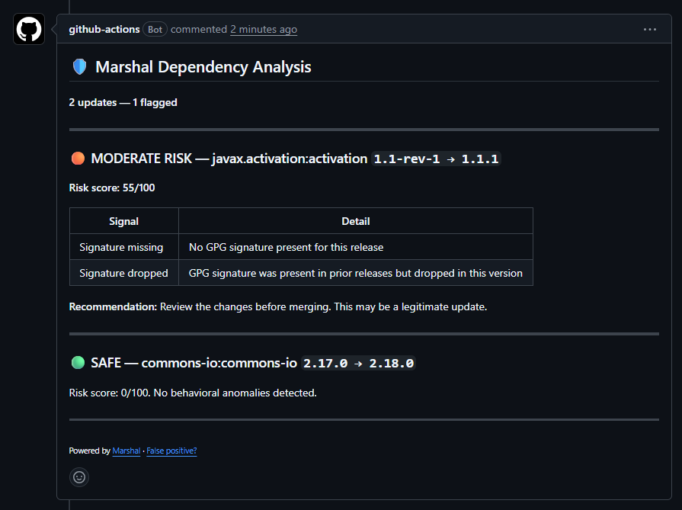The width and height of the screenshot is (682, 510).
Task: Click the 'Signal' table column header
Action: [x=124, y=221]
